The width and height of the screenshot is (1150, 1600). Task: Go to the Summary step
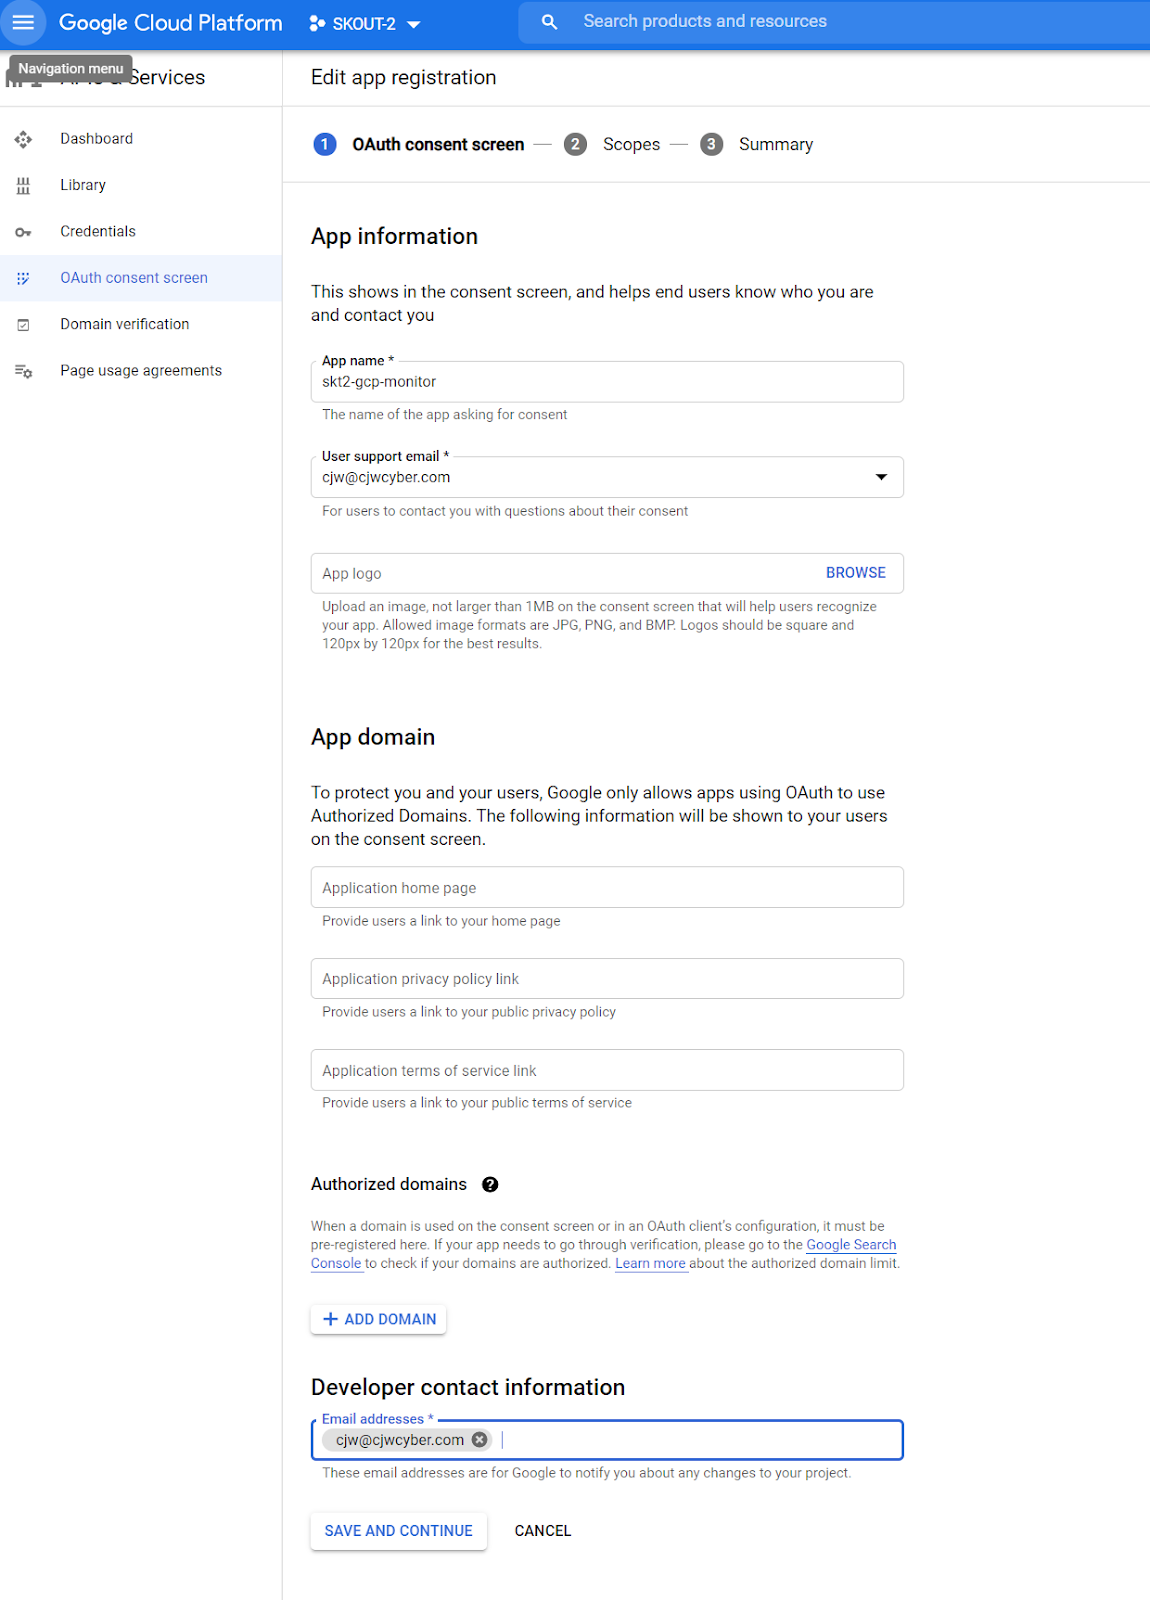[775, 145]
